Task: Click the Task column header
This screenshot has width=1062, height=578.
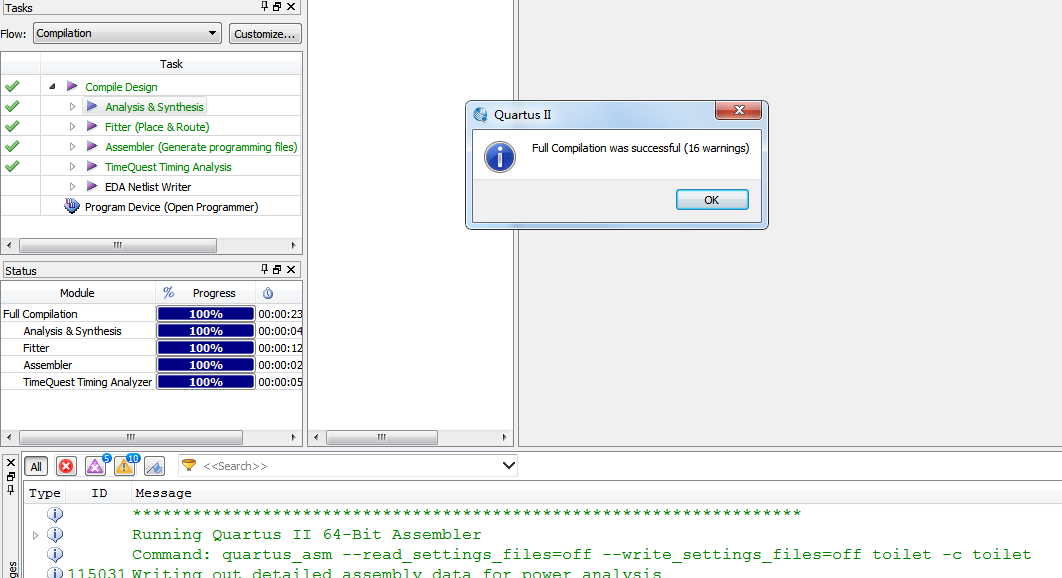Action: (171, 64)
